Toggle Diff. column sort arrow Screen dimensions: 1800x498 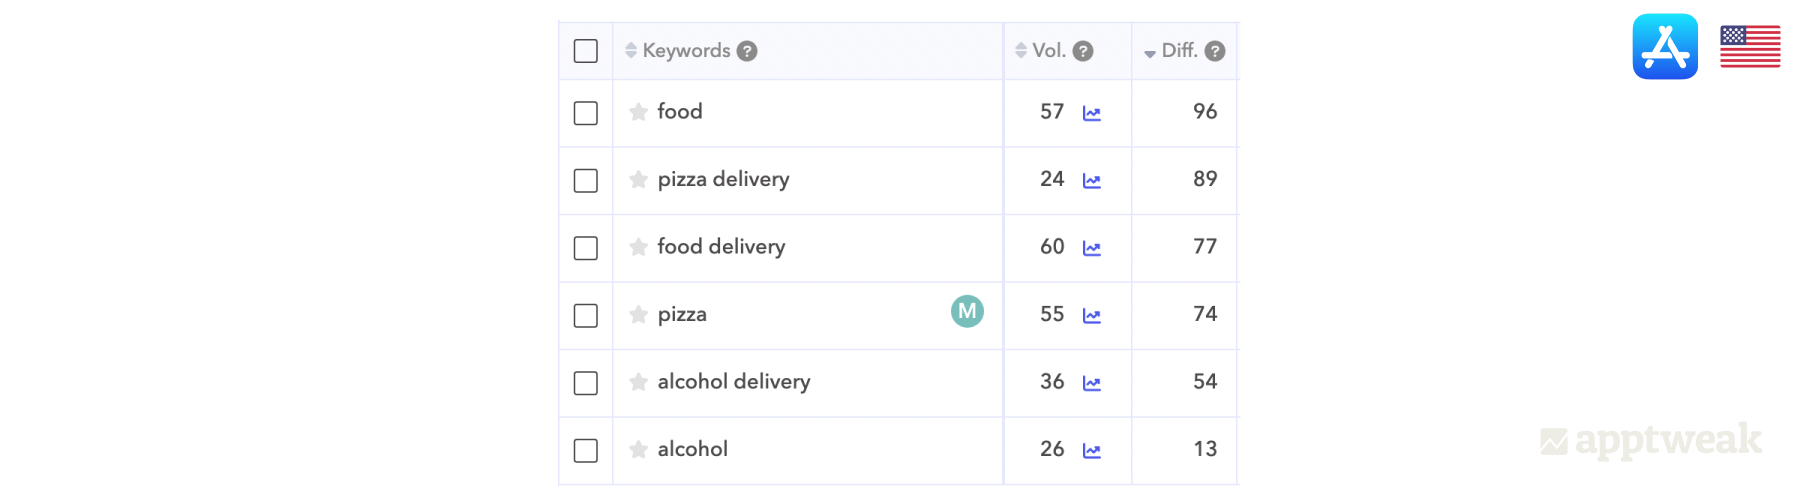click(1150, 53)
